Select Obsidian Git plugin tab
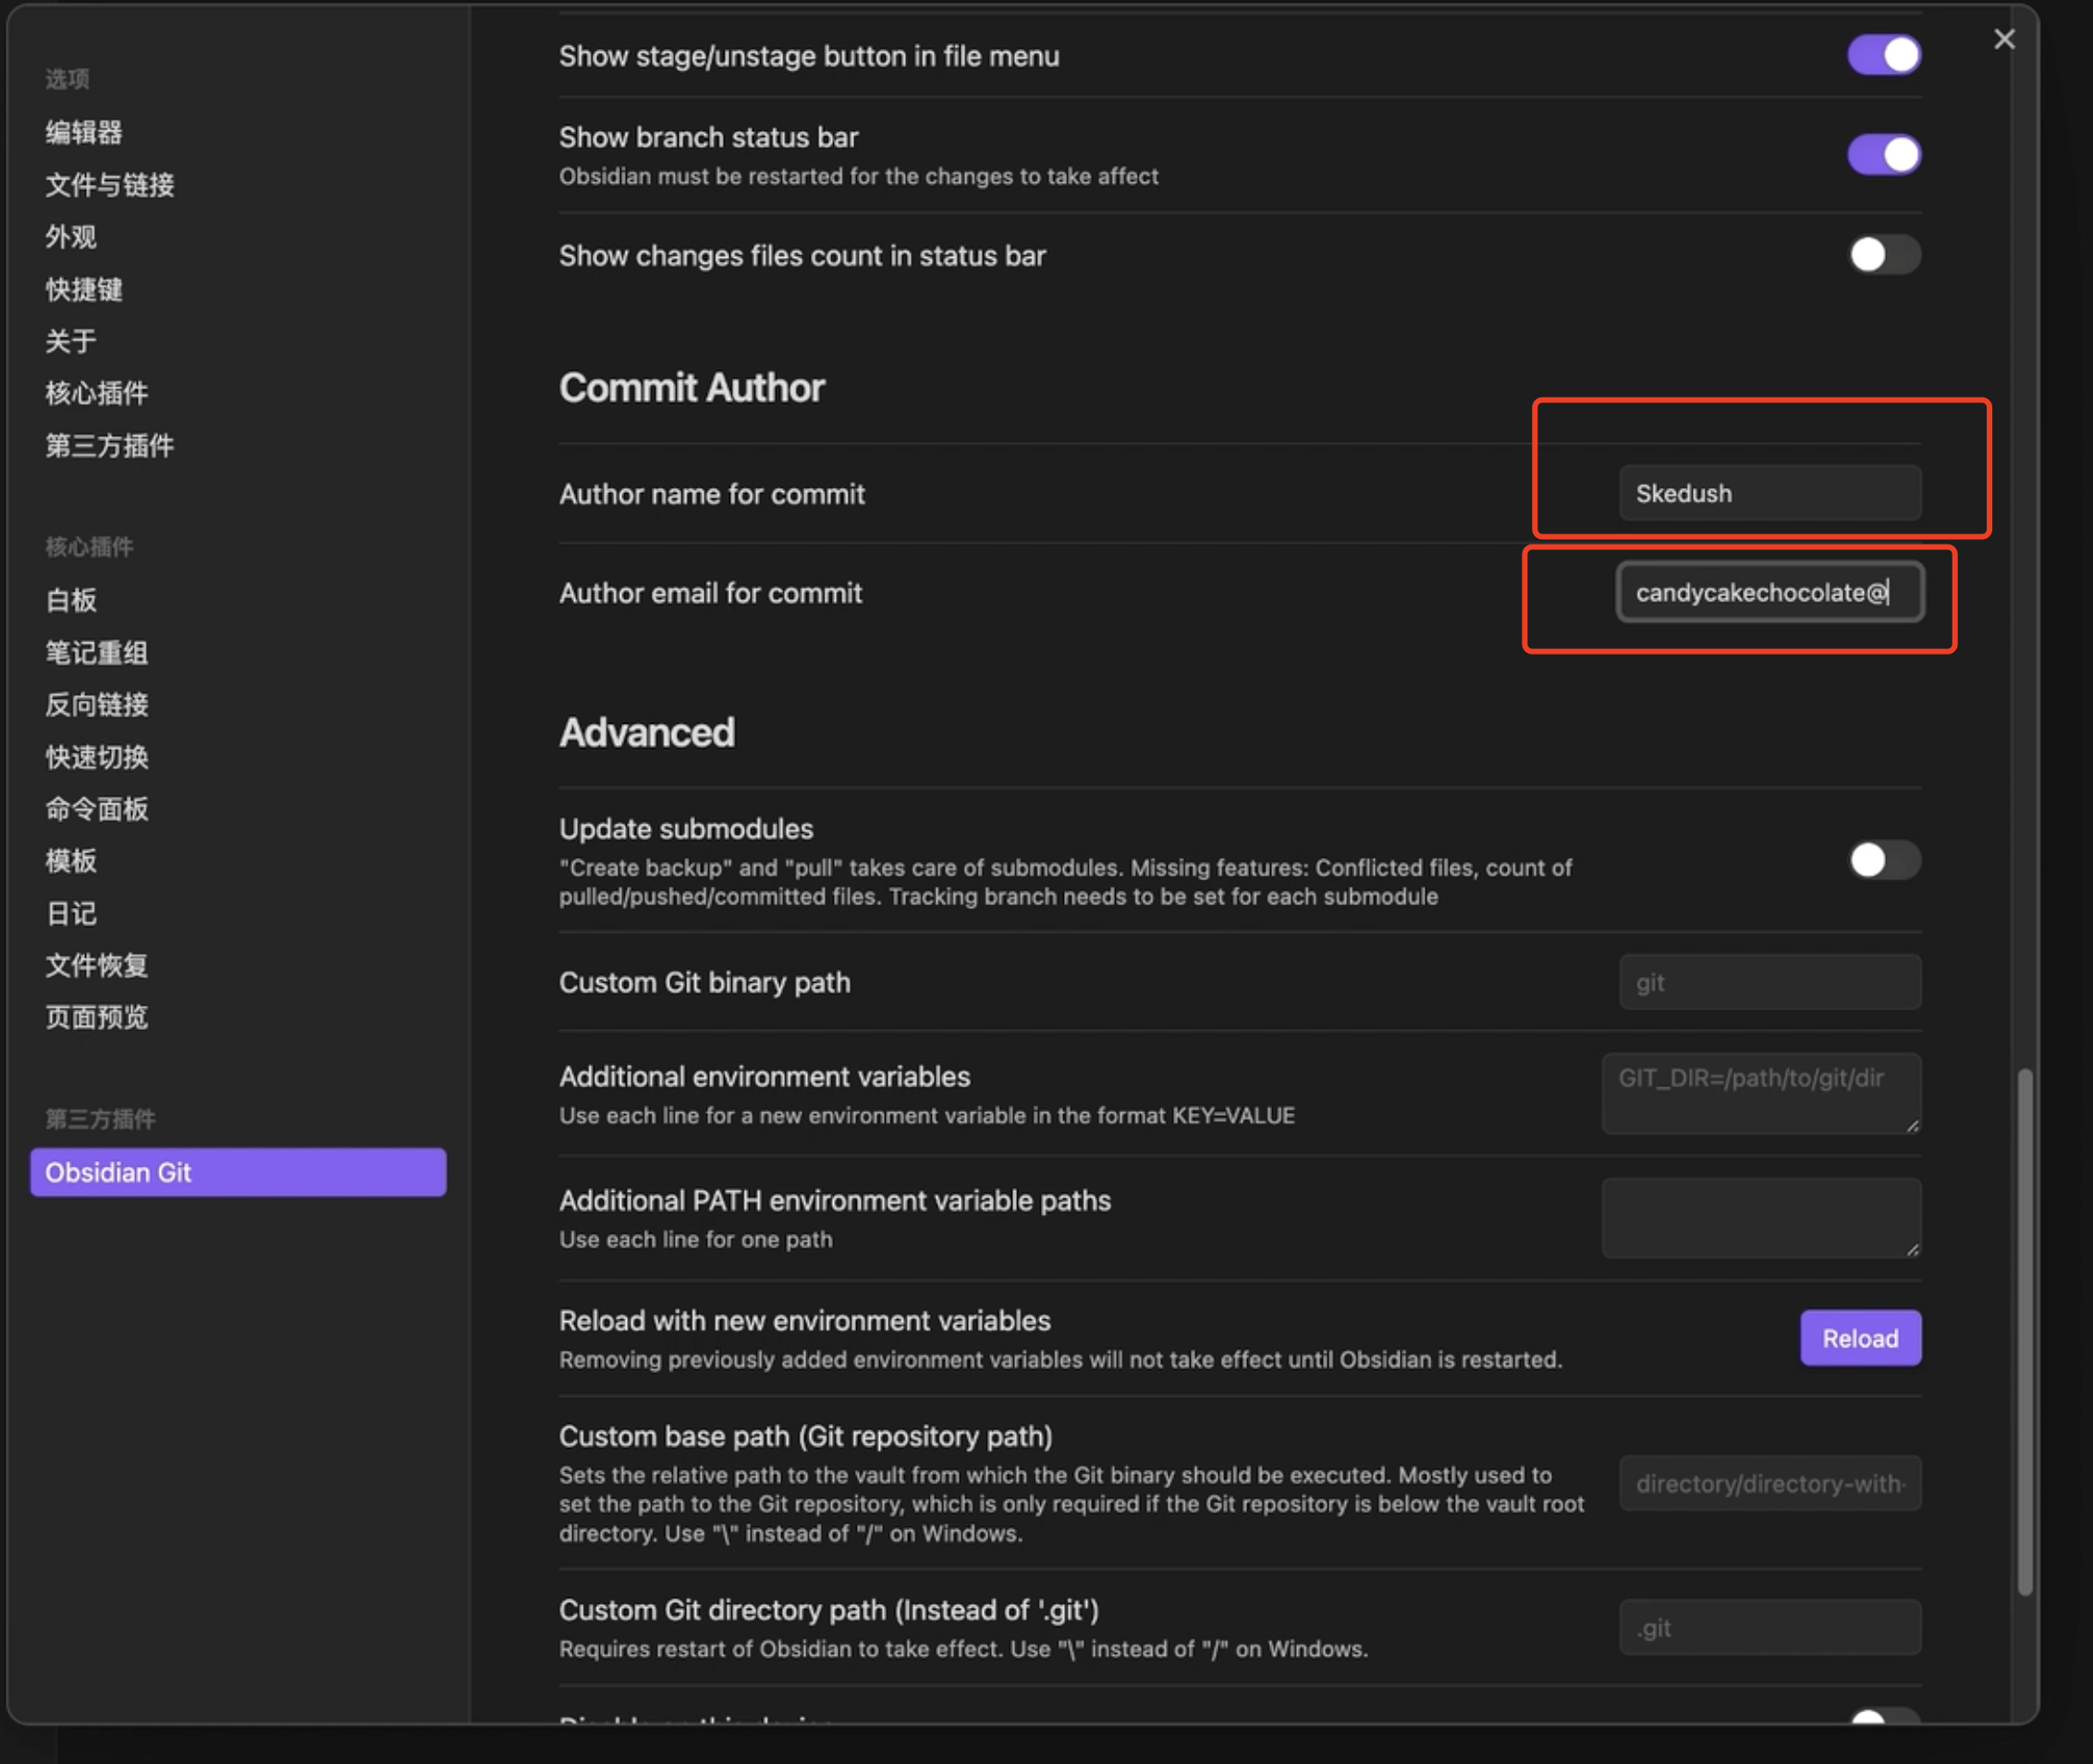2093x1764 pixels. (x=238, y=1172)
